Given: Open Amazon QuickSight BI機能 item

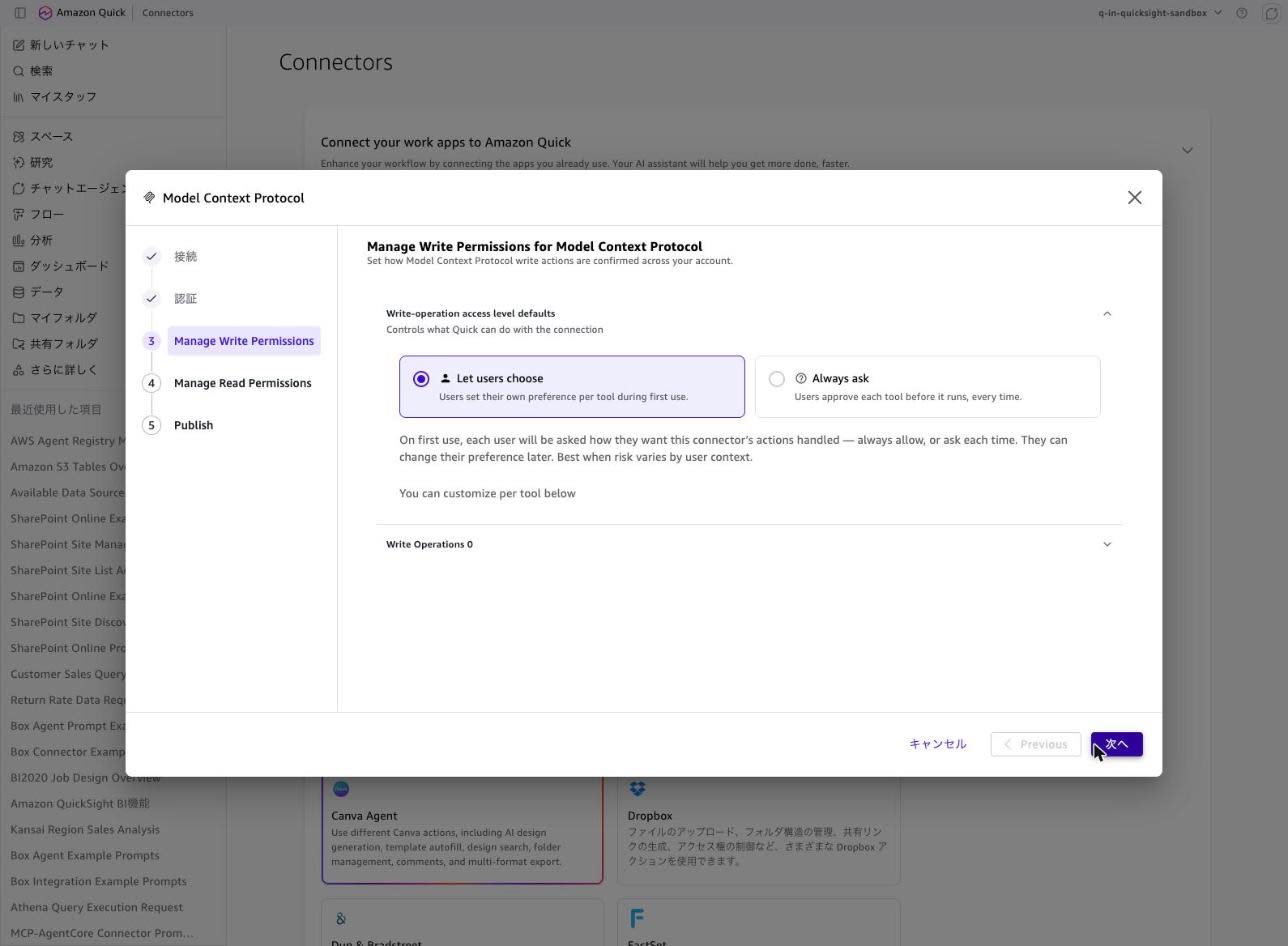Looking at the screenshot, I should [80, 804].
